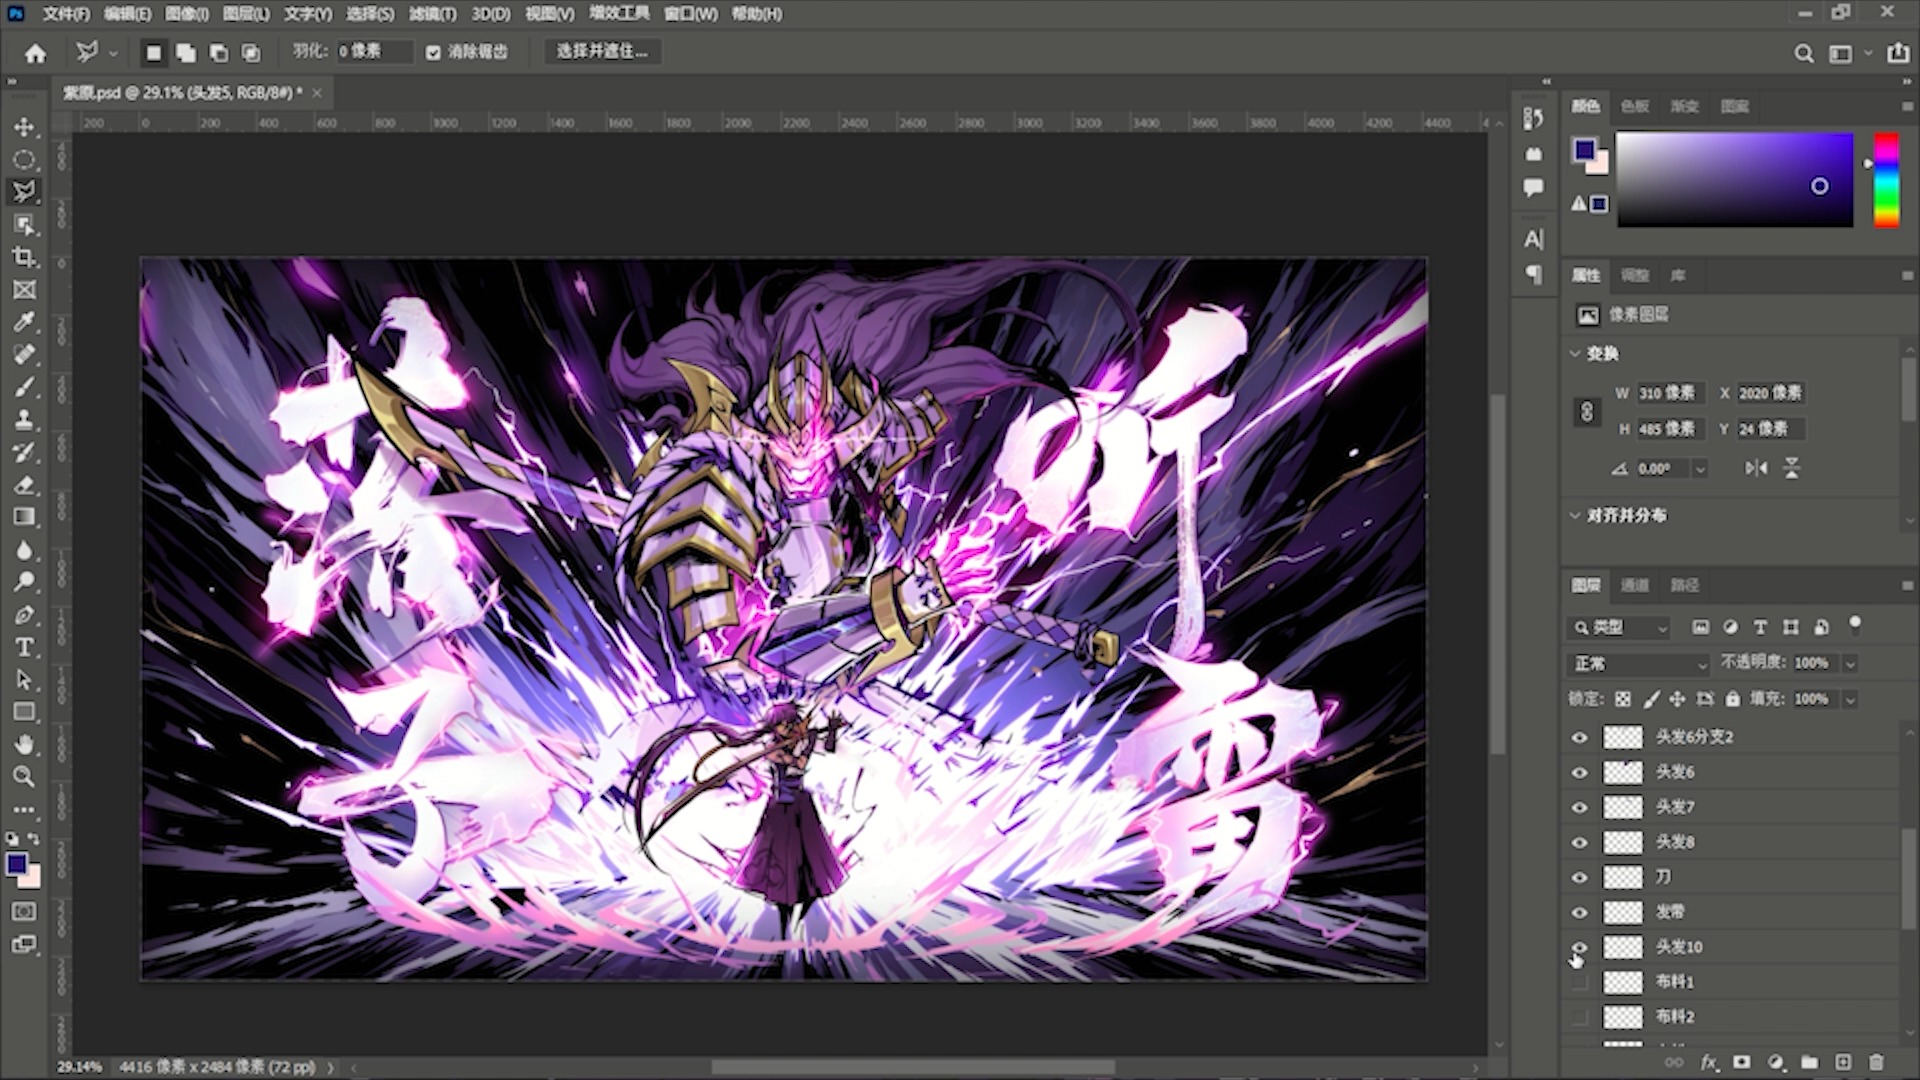Select the Spot Healing Brush tool
The width and height of the screenshot is (1920, 1080).
pyautogui.click(x=24, y=355)
